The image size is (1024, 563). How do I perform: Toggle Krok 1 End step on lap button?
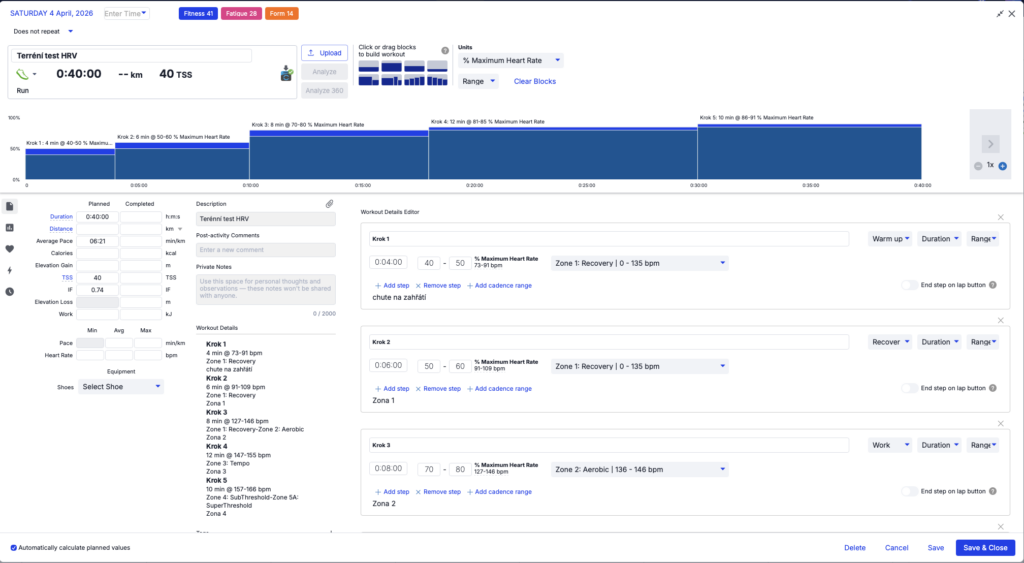click(x=909, y=285)
